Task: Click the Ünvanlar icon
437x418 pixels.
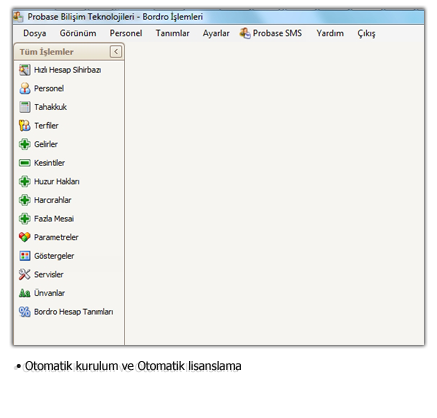Action: (x=24, y=293)
